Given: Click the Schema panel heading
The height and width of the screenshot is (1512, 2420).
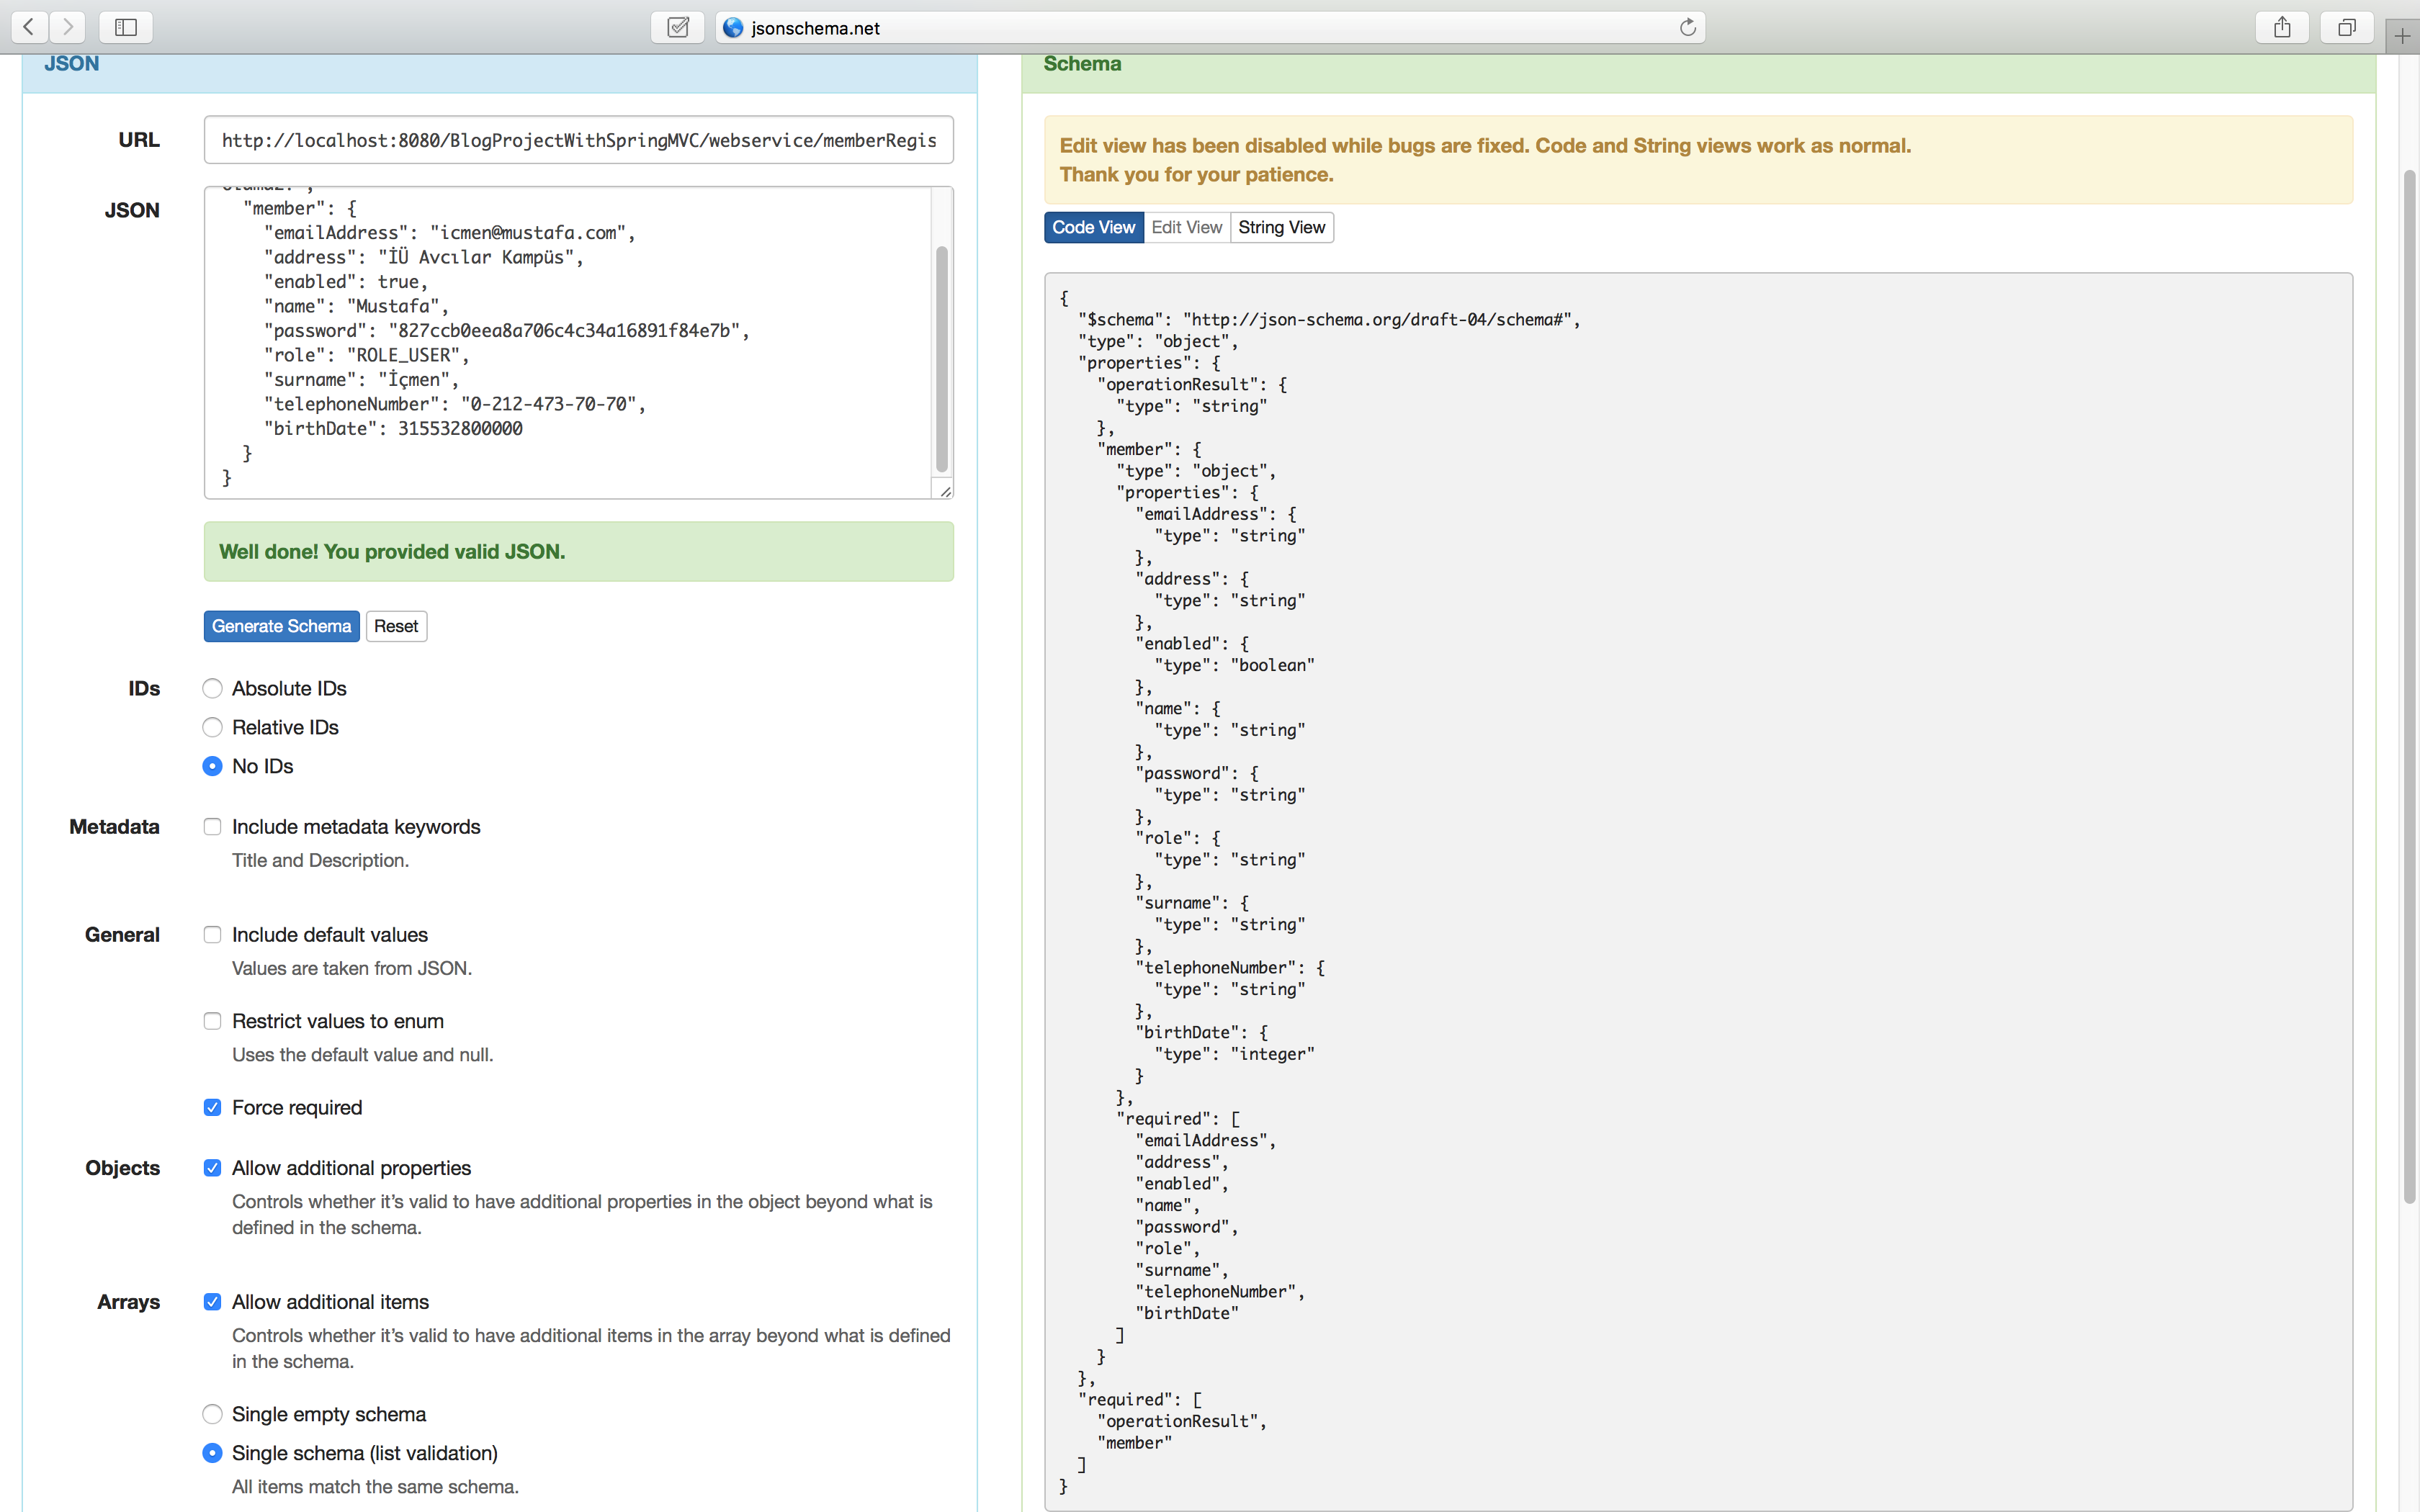Looking at the screenshot, I should click(x=1082, y=64).
